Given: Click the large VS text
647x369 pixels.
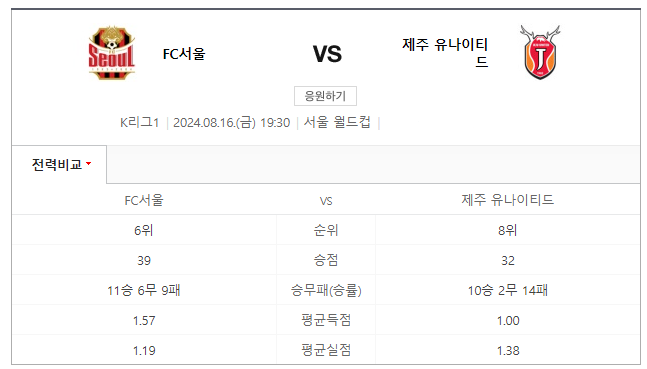Looking at the screenshot, I should [x=327, y=54].
